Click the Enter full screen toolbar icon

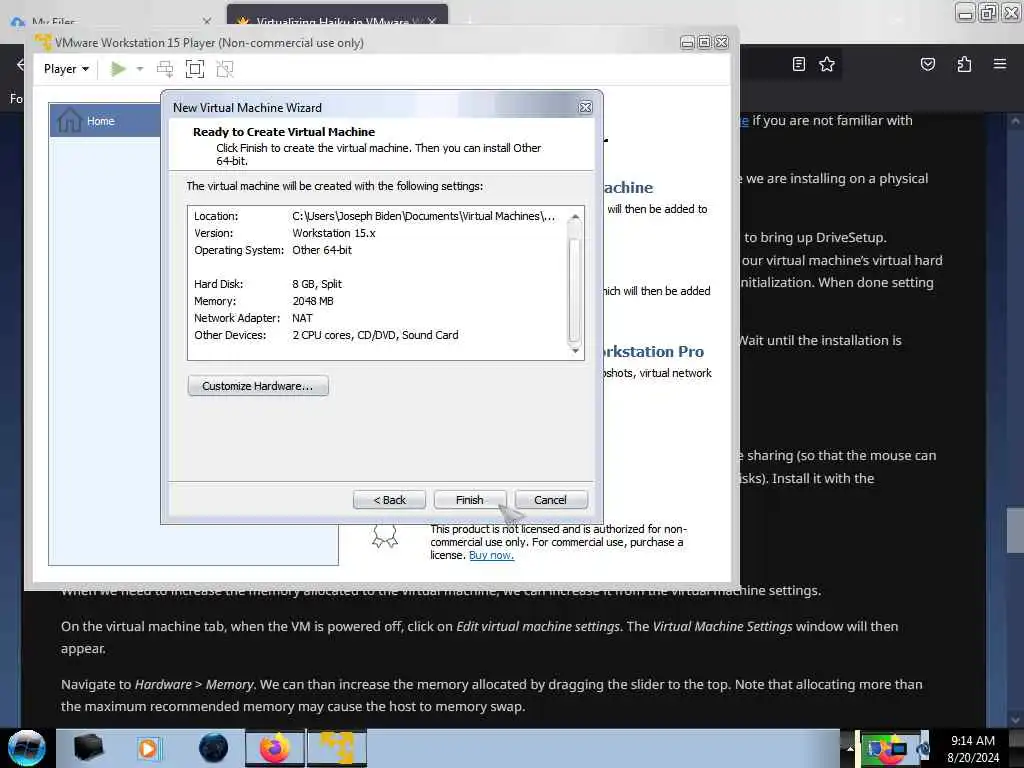click(x=195, y=69)
